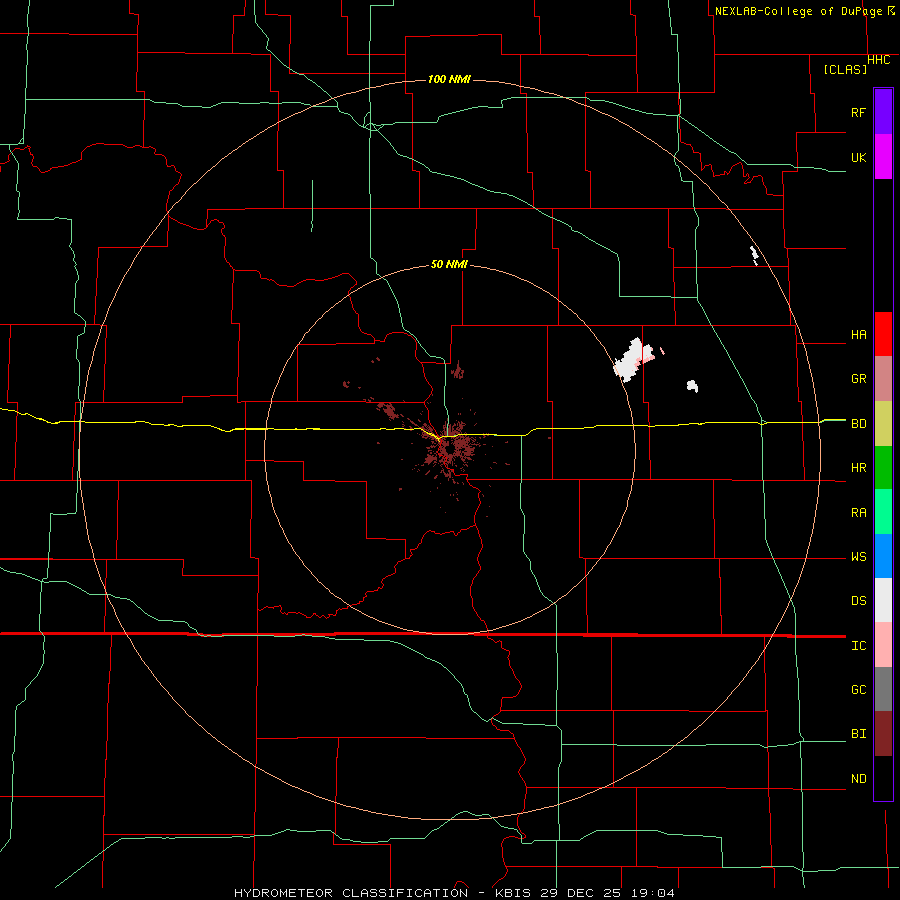The height and width of the screenshot is (900, 900).
Task: Click the light green RA legend swatch
Action: 883,512
